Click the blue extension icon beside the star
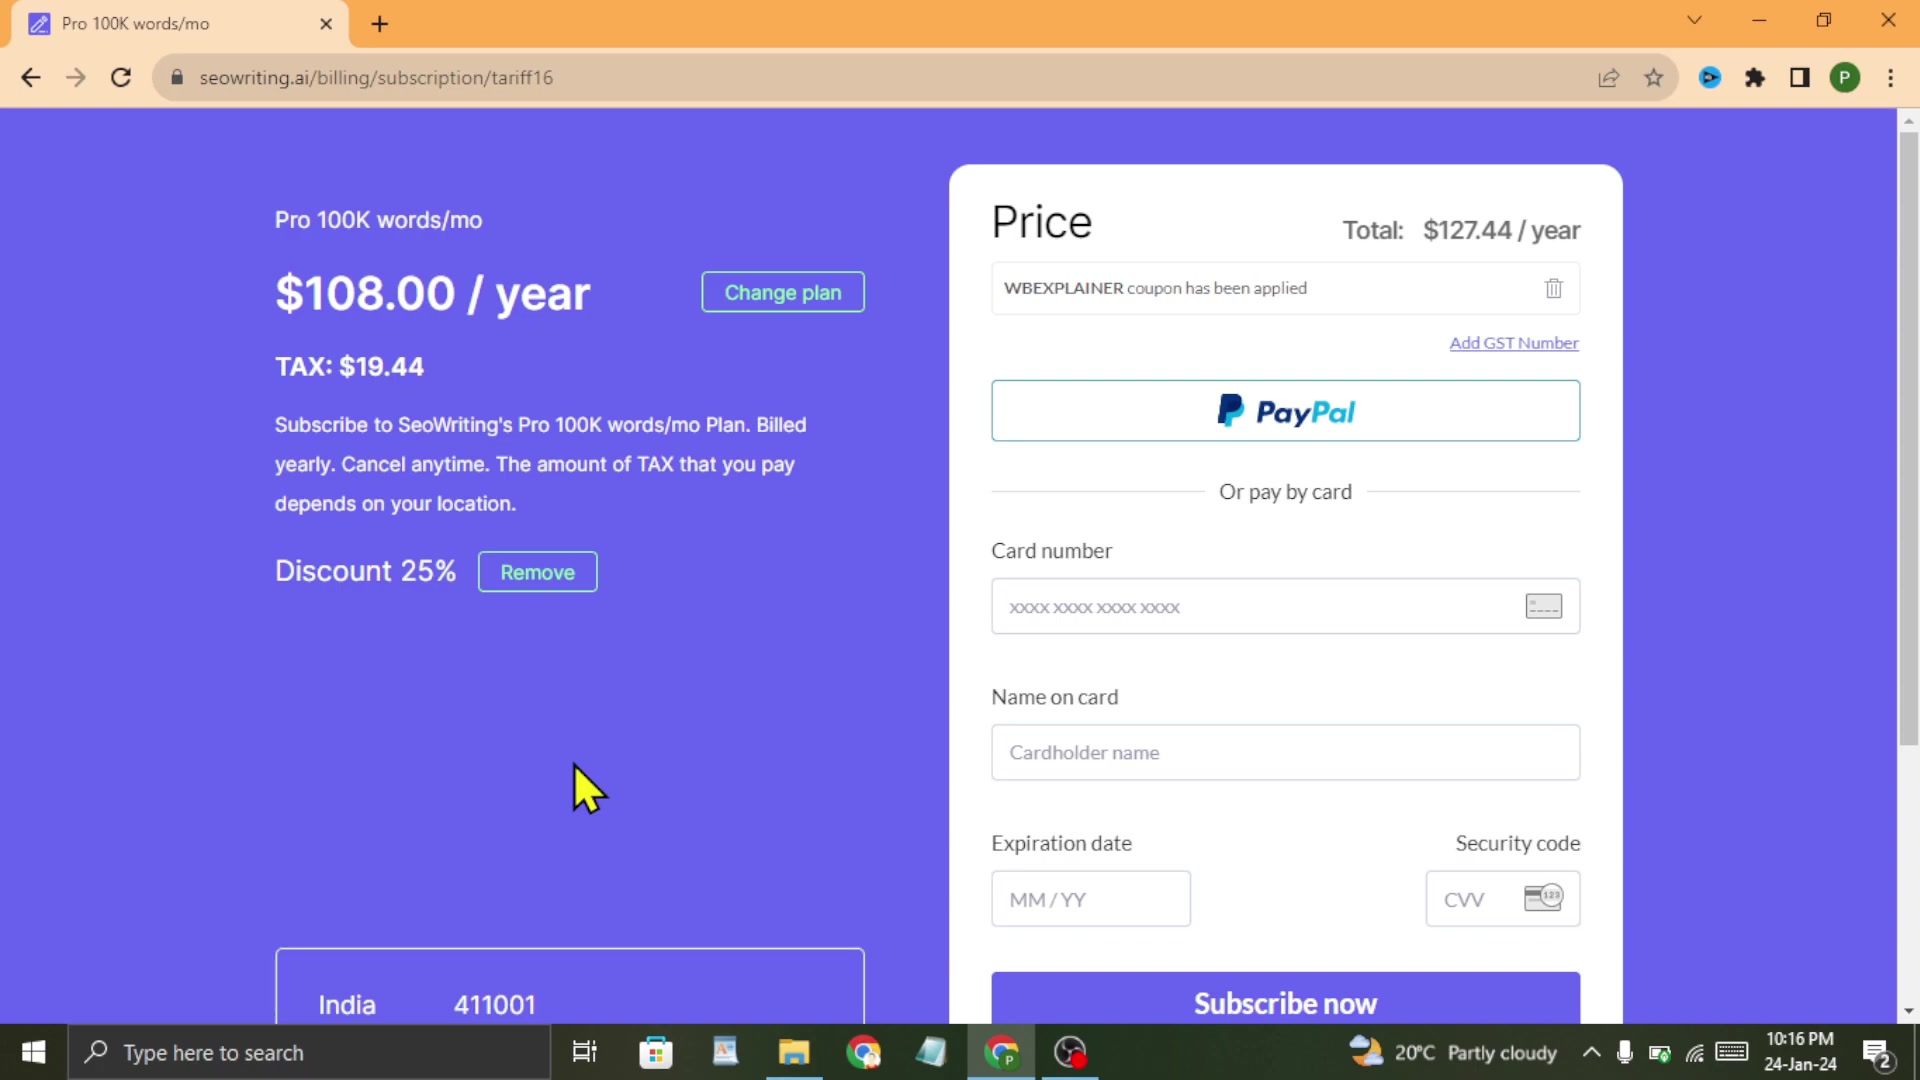 [x=1710, y=78]
